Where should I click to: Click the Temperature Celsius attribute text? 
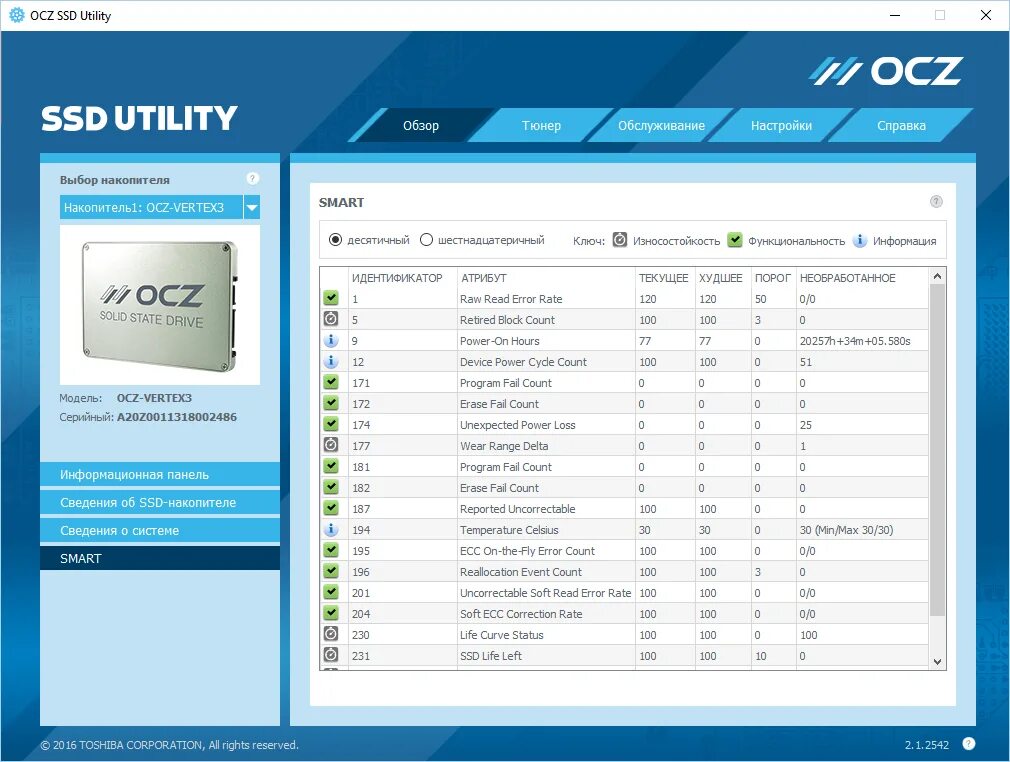[x=509, y=529]
